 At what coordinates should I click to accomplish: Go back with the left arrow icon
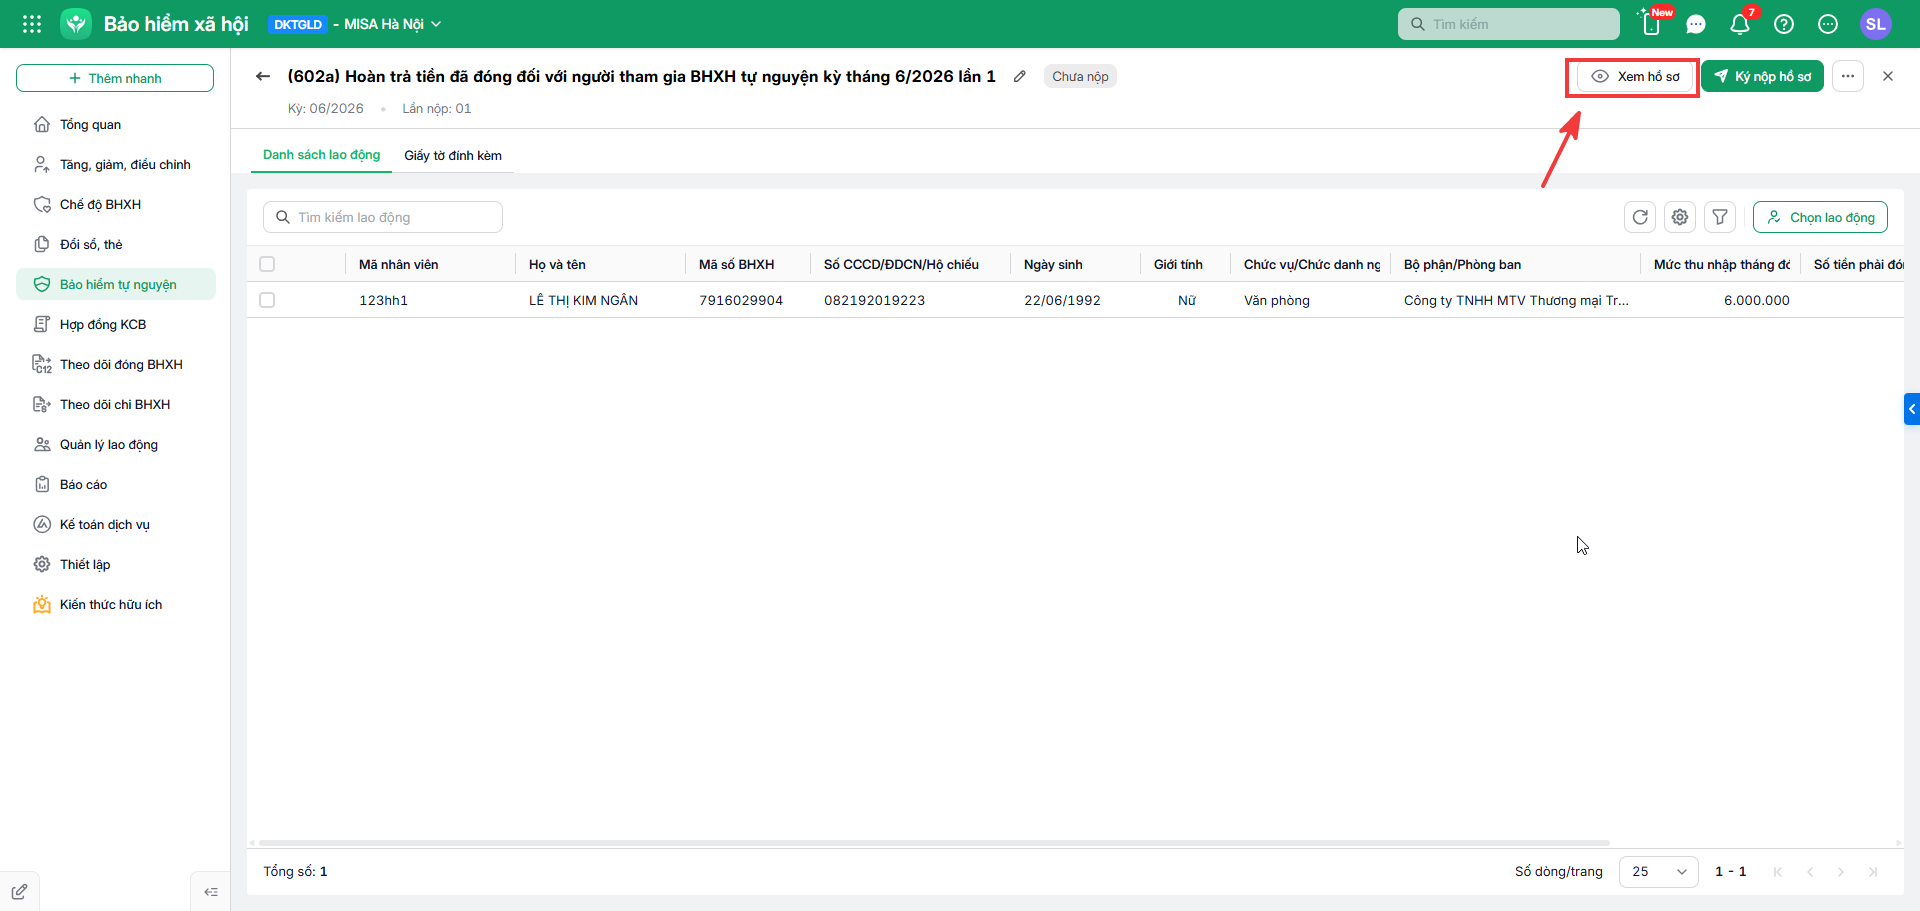point(263,76)
